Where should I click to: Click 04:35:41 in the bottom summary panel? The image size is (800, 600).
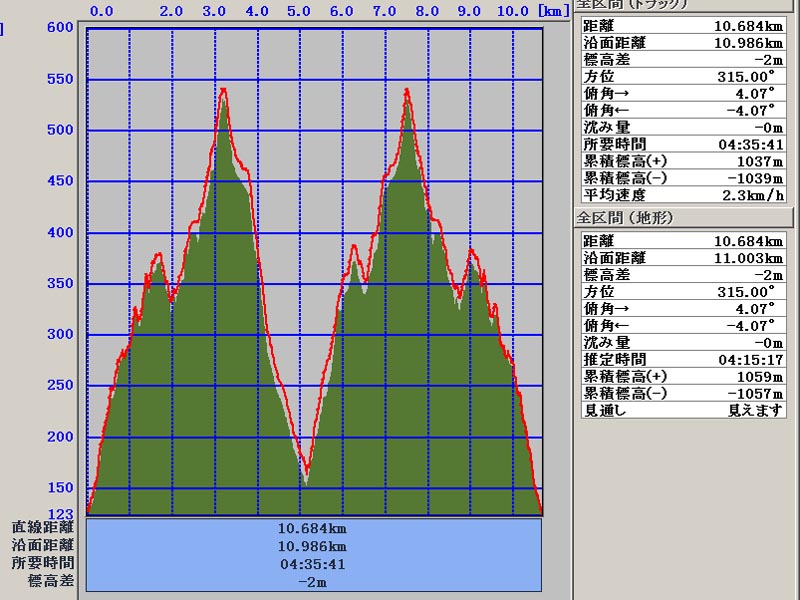[x=314, y=563]
